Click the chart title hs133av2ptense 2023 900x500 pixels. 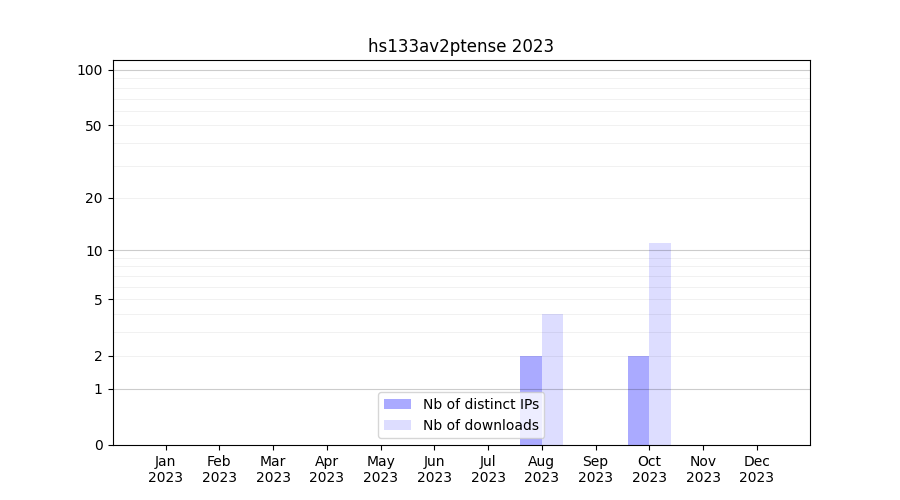(460, 46)
